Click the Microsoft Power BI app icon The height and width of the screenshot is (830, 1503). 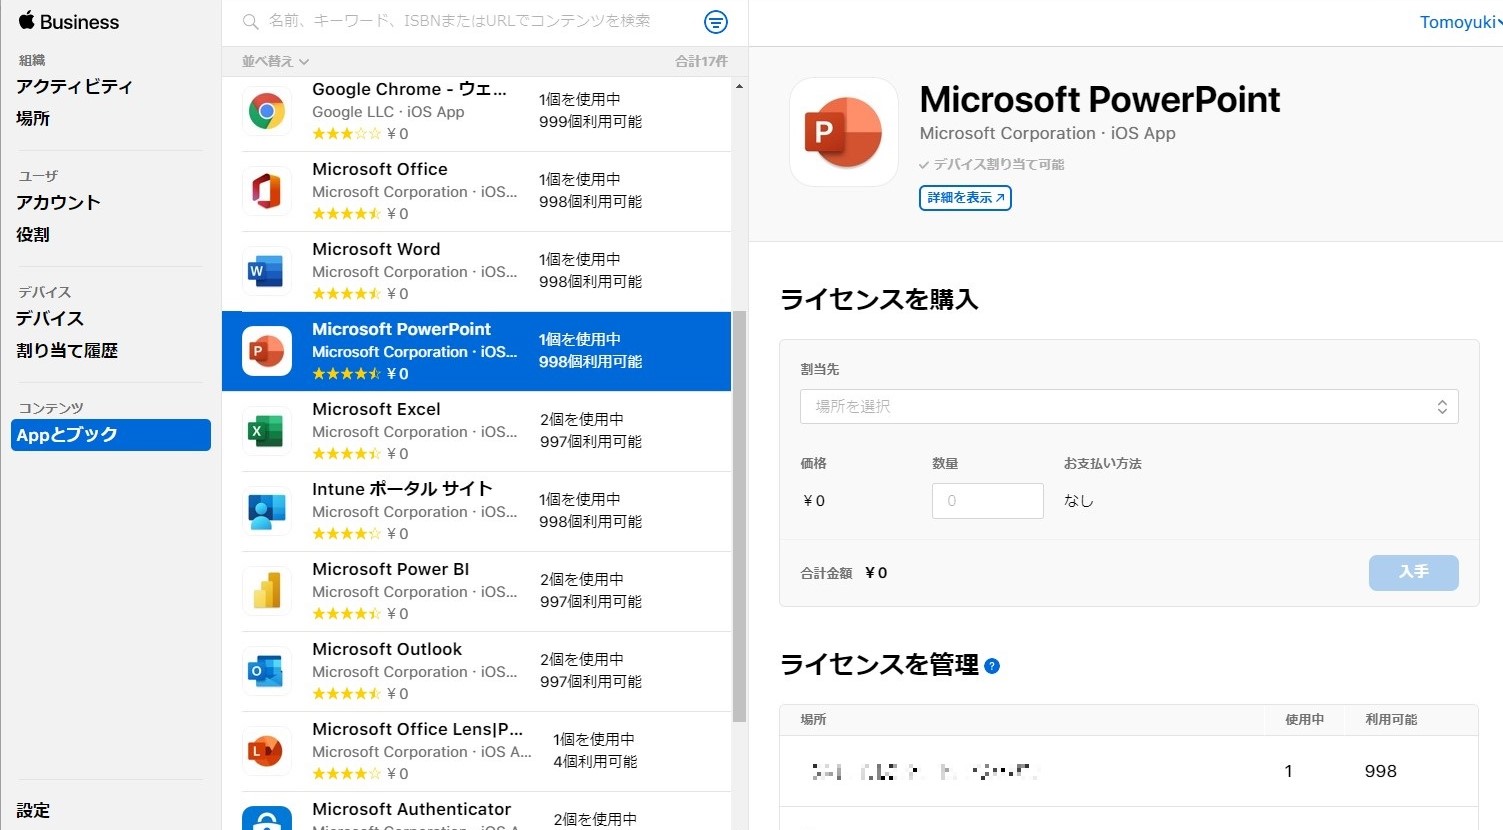[x=267, y=591]
